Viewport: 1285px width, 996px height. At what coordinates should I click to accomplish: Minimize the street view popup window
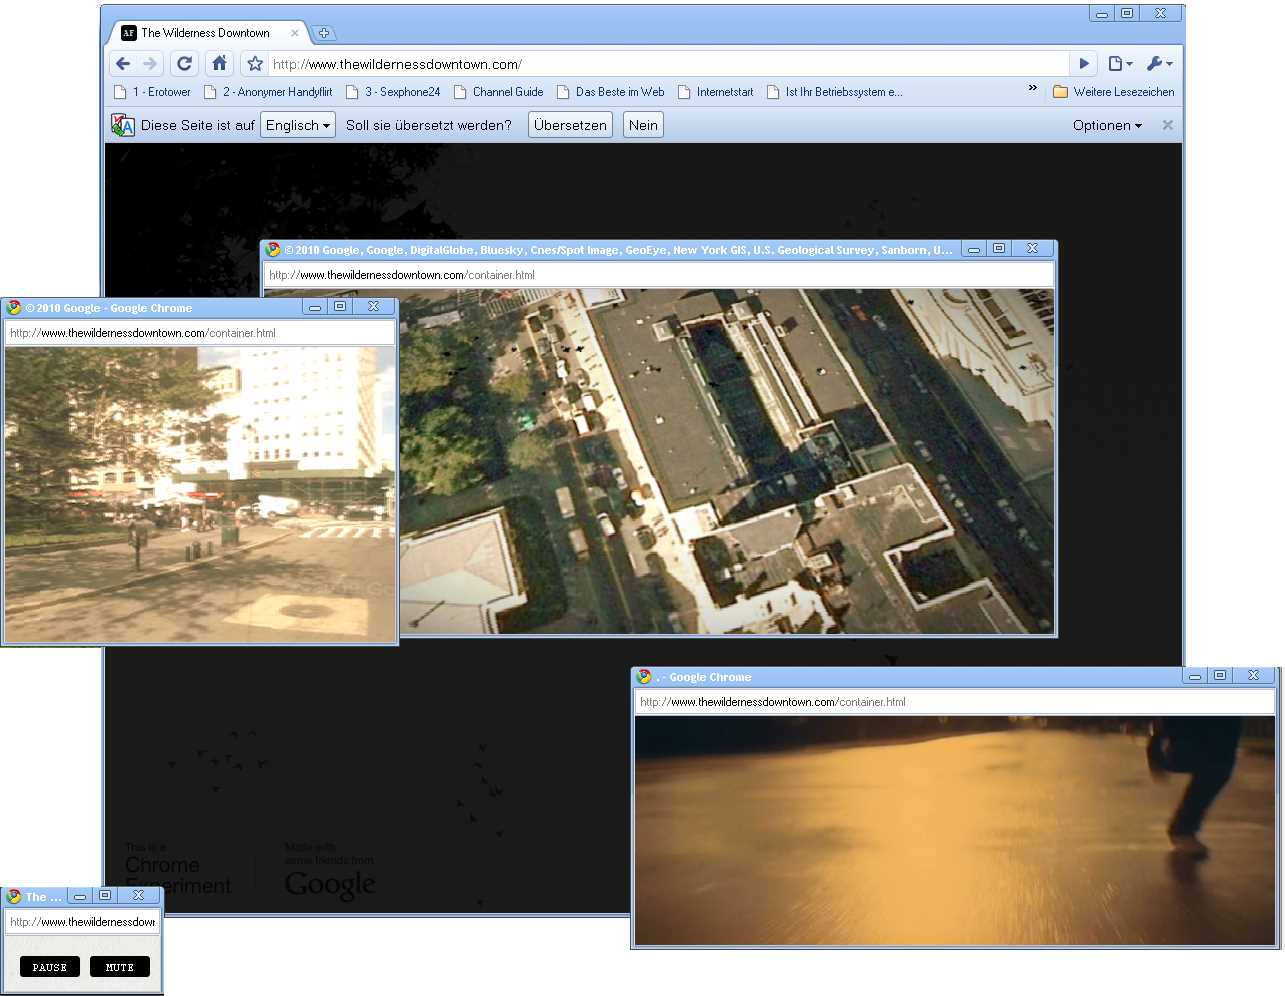coord(315,307)
